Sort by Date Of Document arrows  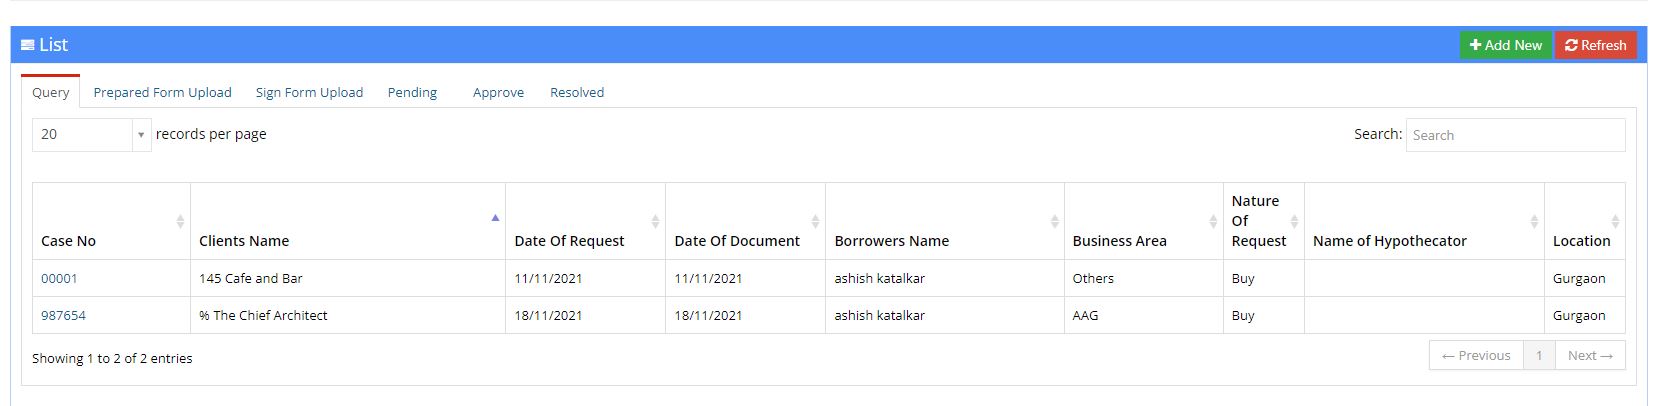click(815, 221)
